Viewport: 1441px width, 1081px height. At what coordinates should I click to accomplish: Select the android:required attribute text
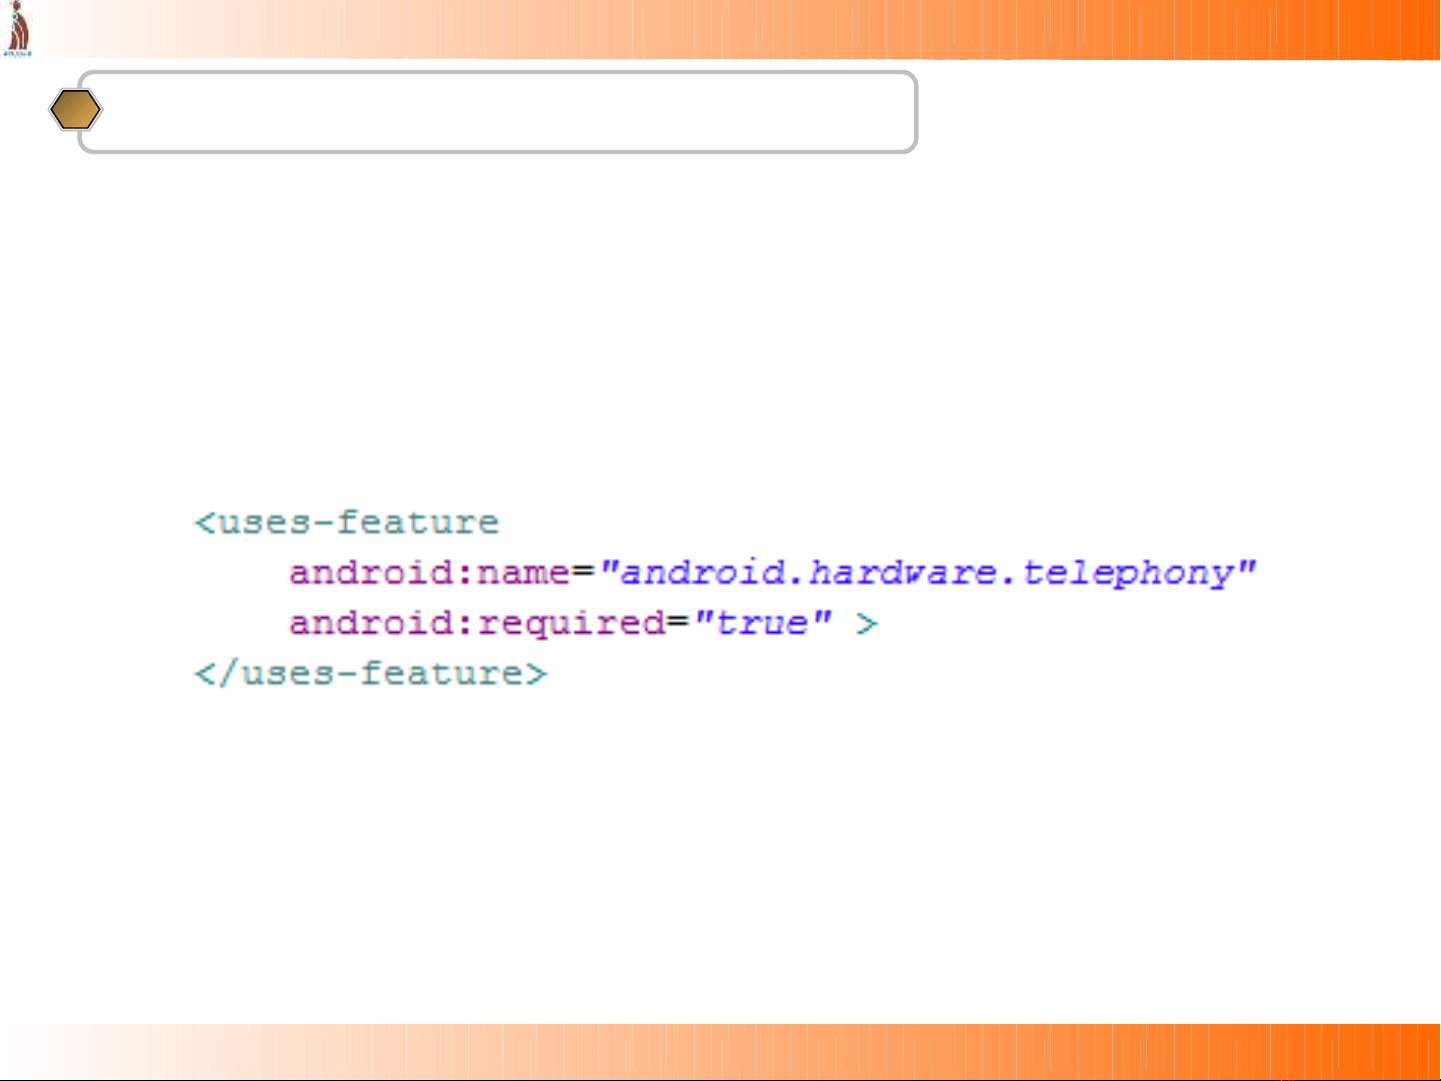[477, 623]
